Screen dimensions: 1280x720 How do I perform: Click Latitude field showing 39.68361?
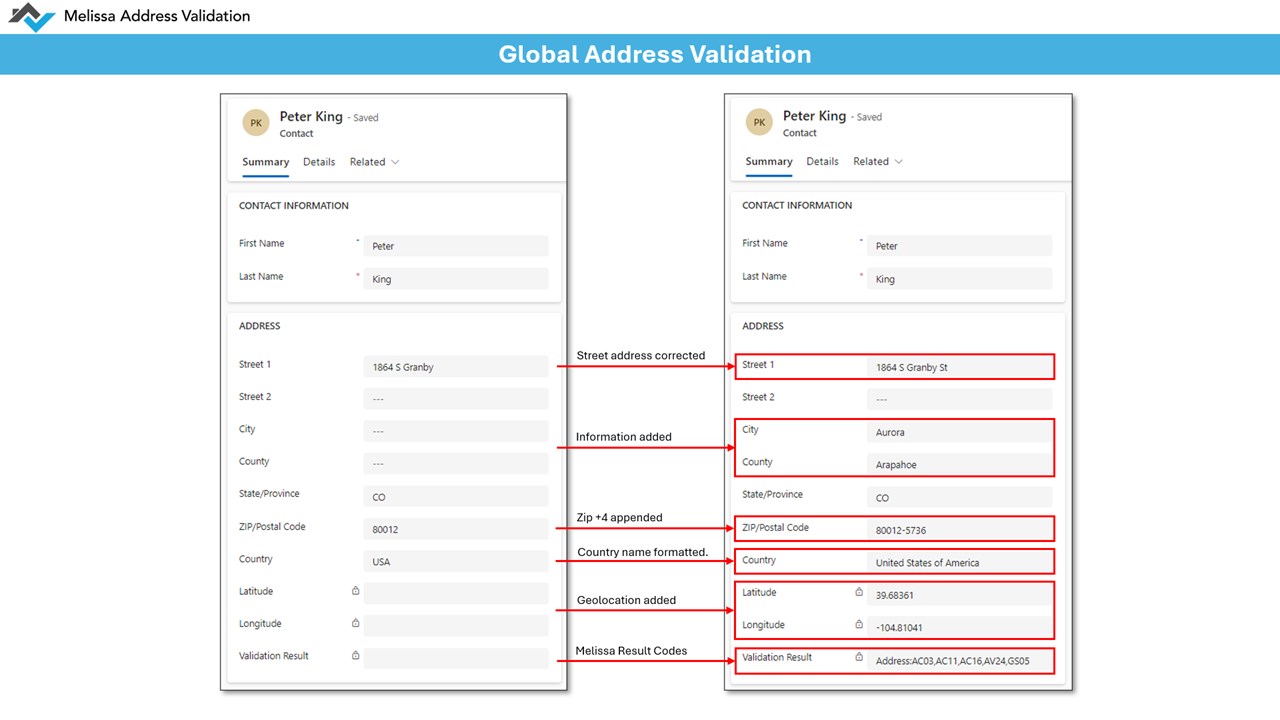pos(960,594)
